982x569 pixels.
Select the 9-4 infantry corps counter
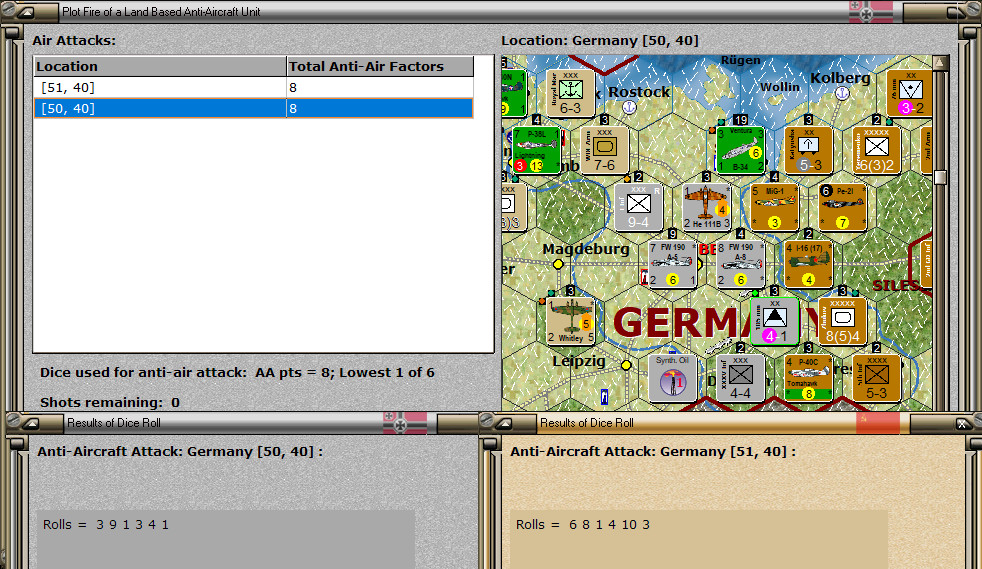638,207
